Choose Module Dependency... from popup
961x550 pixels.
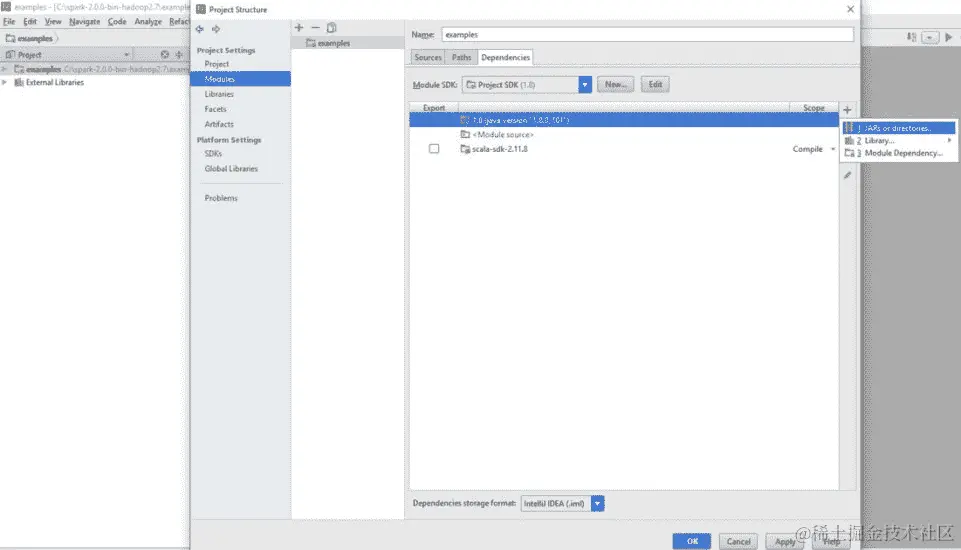pyautogui.click(x=898, y=153)
